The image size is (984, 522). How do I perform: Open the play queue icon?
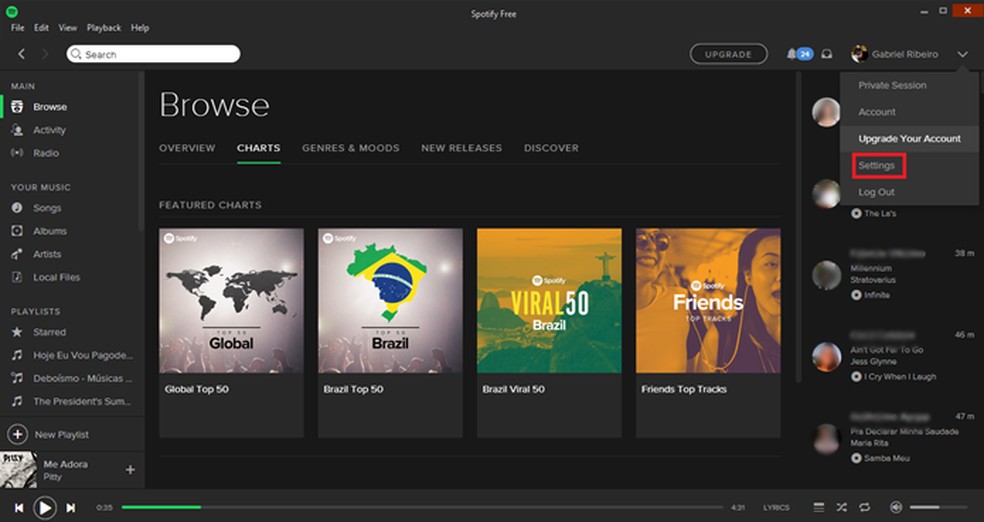point(818,507)
